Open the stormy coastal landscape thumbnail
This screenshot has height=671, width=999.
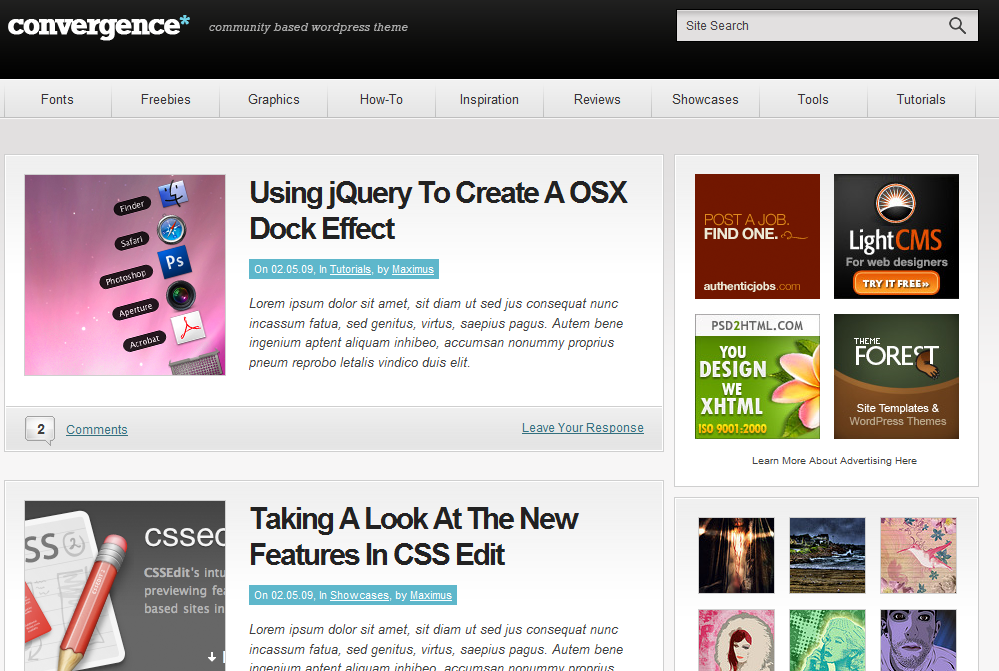click(x=828, y=556)
